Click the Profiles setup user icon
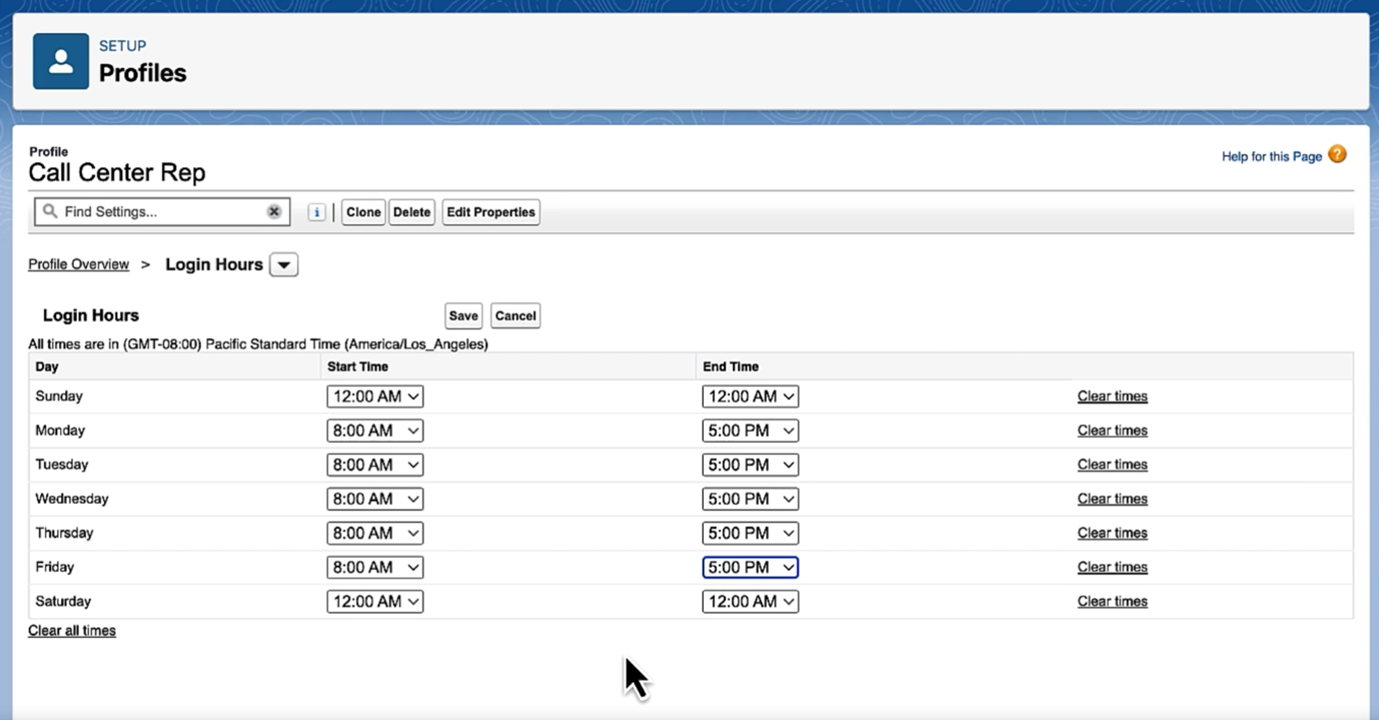 [61, 61]
